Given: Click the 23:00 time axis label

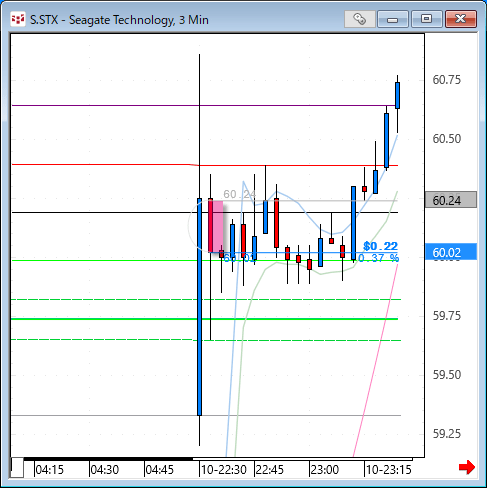Looking at the screenshot, I should pyautogui.click(x=325, y=470).
